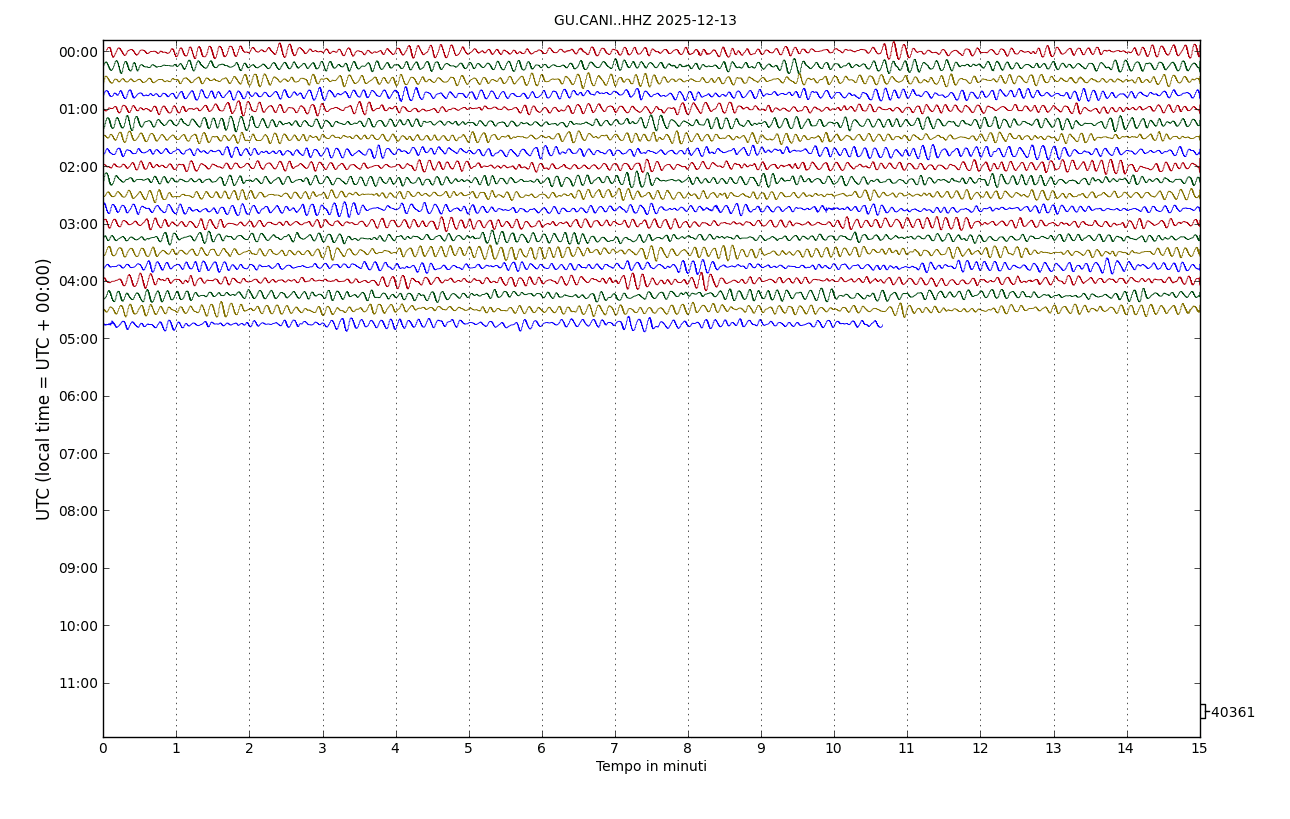Click the 09:00 label on the y-axis
1290x819 pixels.
tap(78, 569)
